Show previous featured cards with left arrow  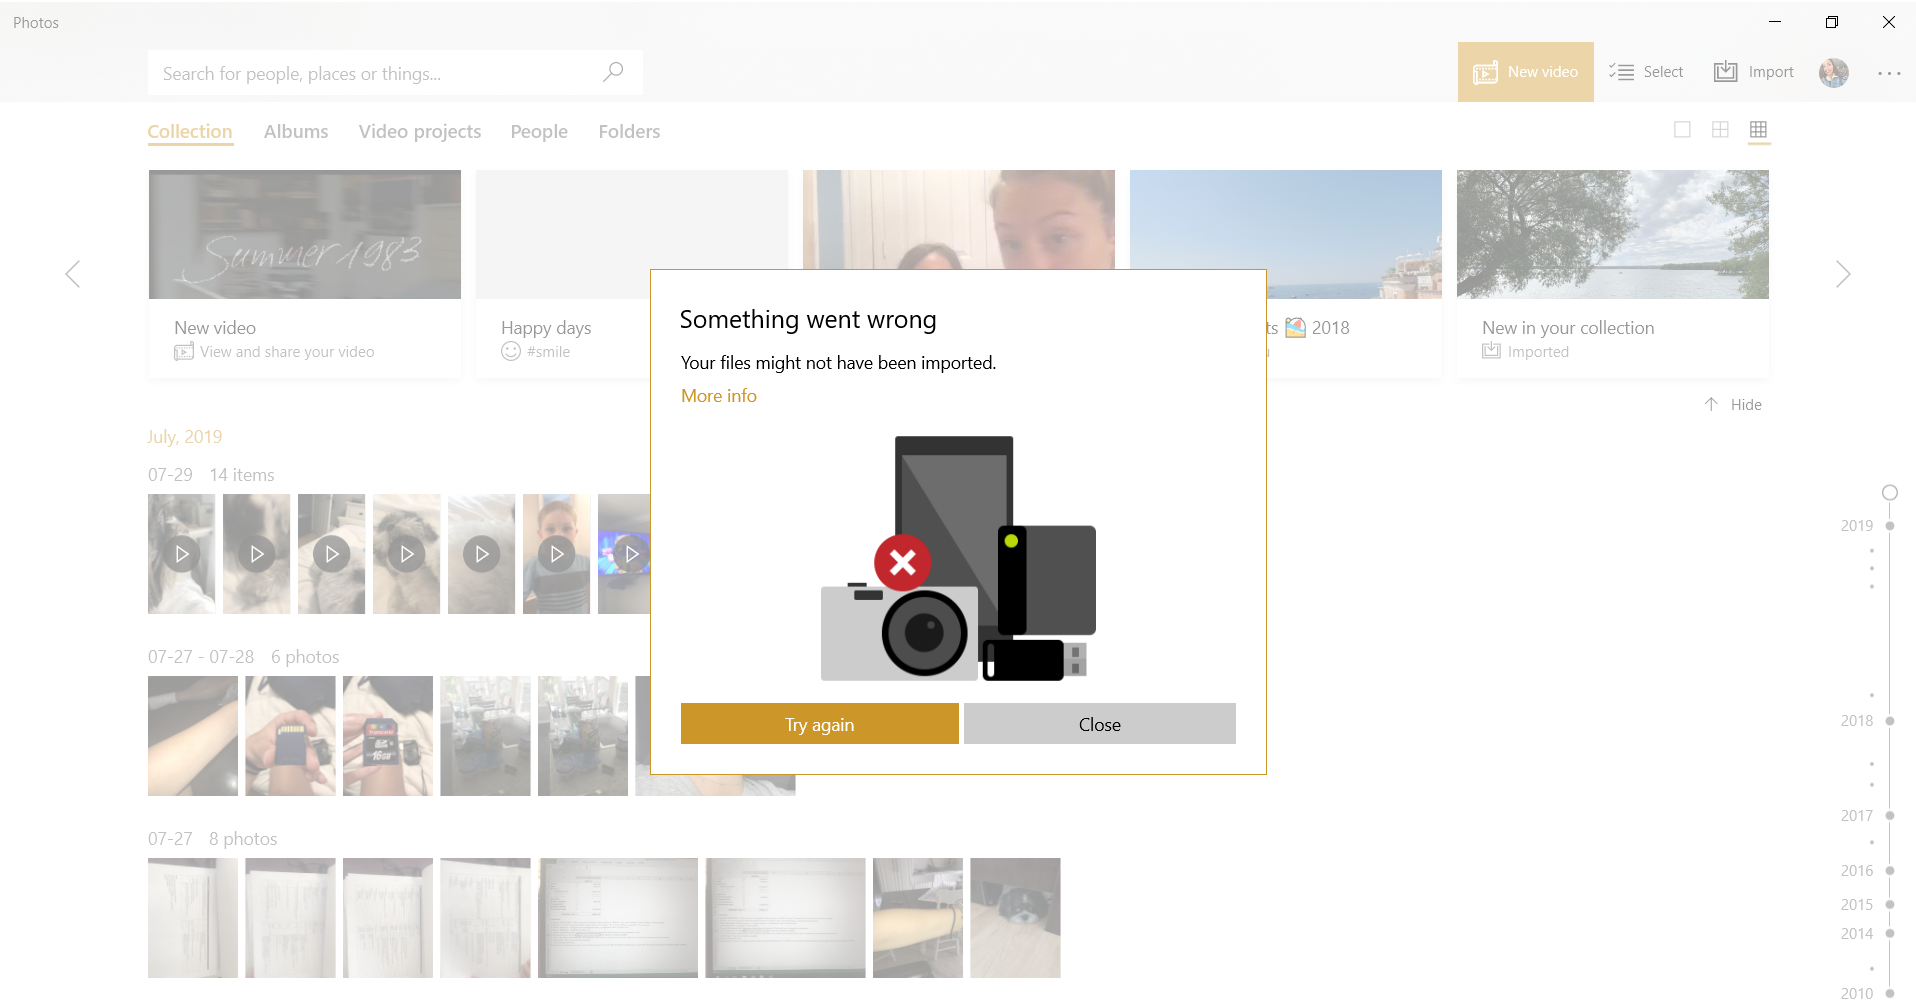[72, 274]
